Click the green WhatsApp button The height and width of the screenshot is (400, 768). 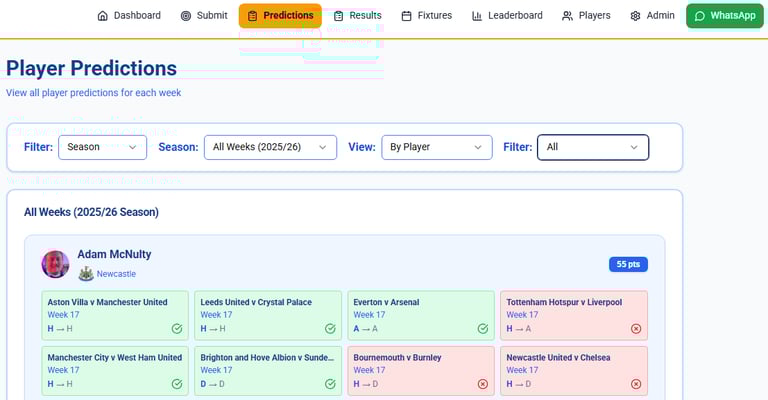point(725,16)
